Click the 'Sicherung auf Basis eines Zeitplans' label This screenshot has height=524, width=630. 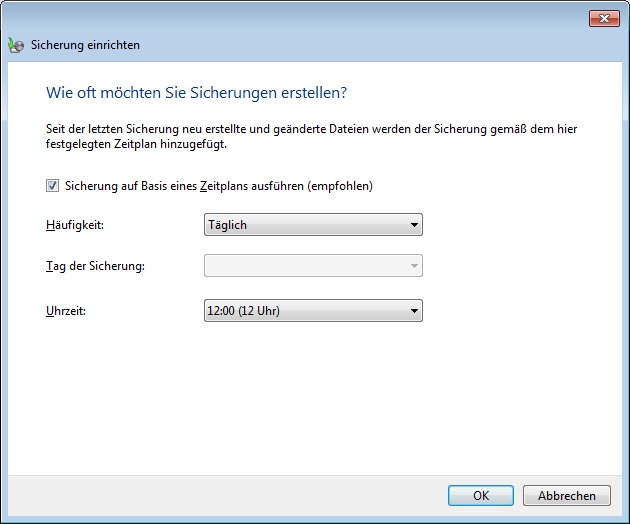coord(218,186)
